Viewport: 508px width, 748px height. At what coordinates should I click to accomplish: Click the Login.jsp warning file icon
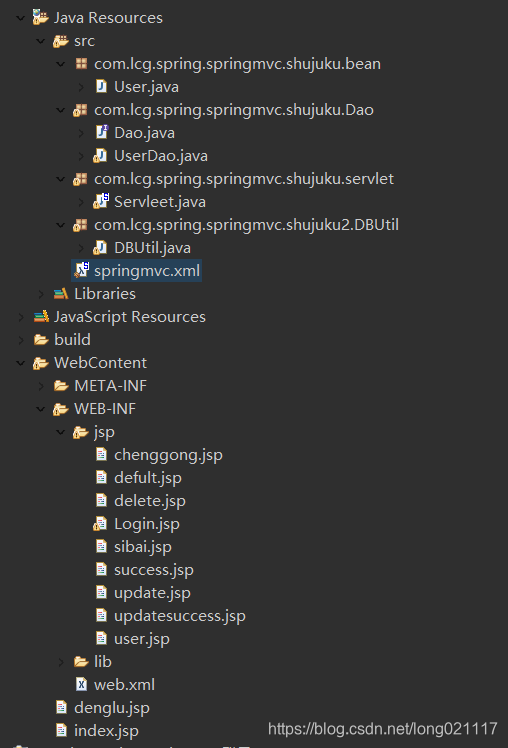[100, 524]
